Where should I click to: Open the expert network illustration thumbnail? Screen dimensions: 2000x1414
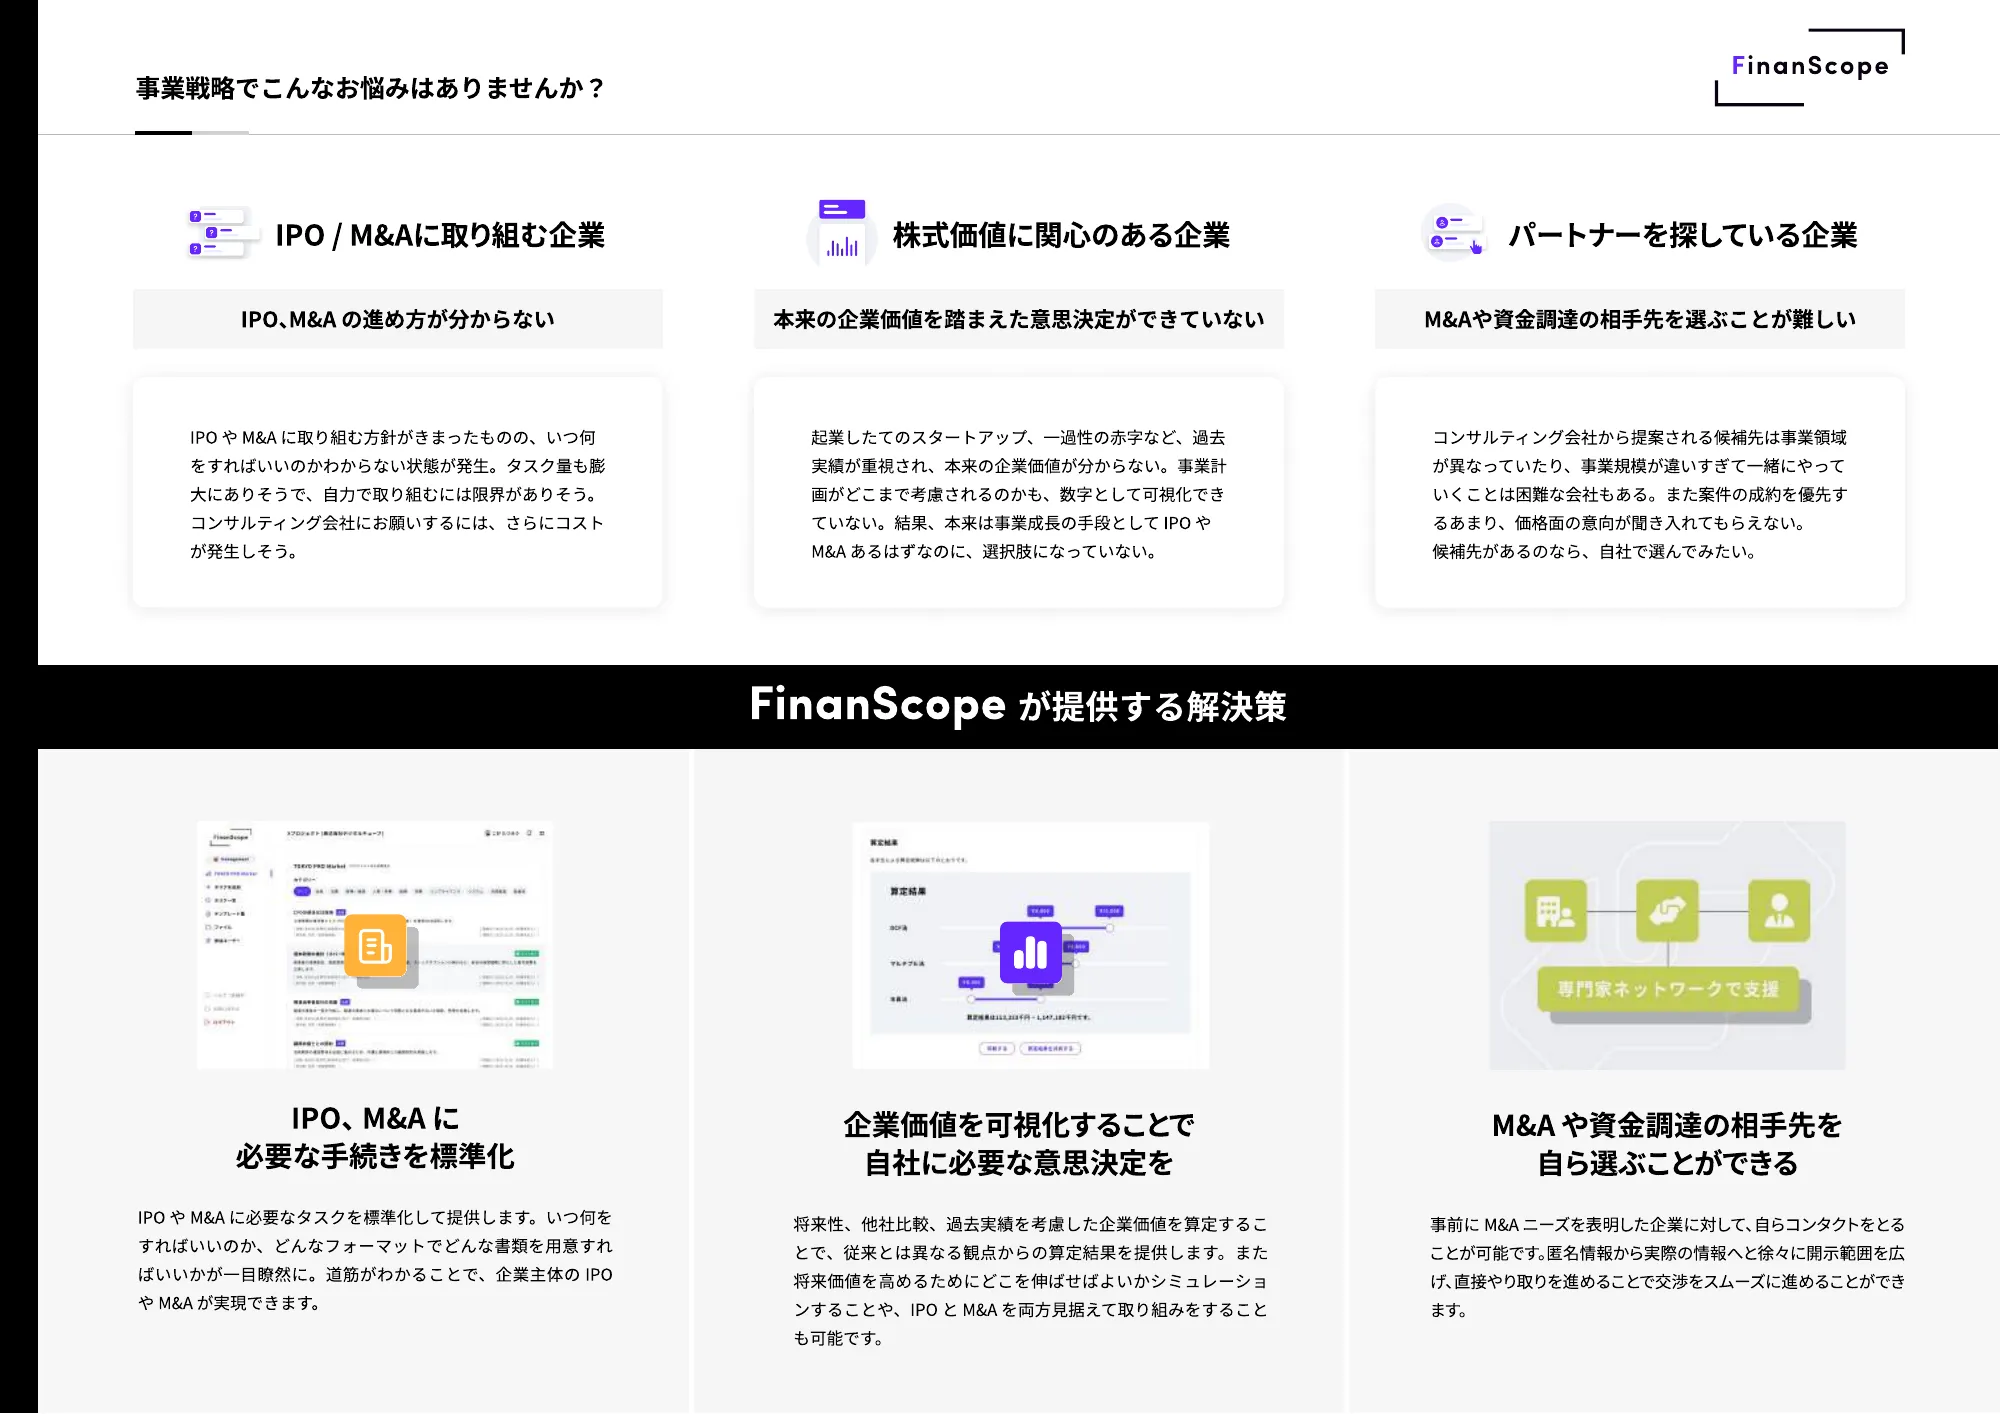1668,945
